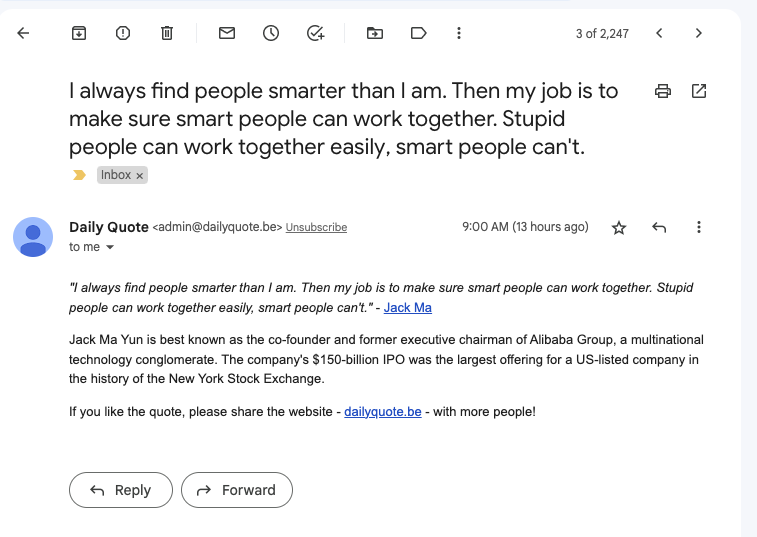Add this email to Tasks
This screenshot has width=757, height=537.
coord(315,33)
